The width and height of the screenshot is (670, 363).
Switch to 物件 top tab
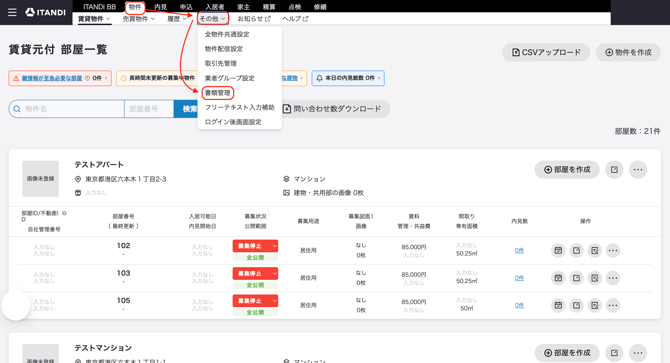(135, 7)
